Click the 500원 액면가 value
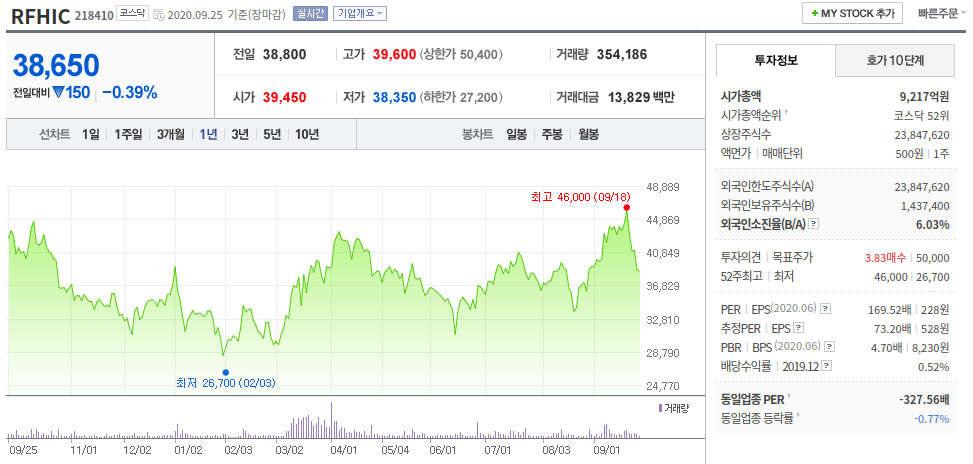This screenshot has height=464, width=973. click(909, 153)
